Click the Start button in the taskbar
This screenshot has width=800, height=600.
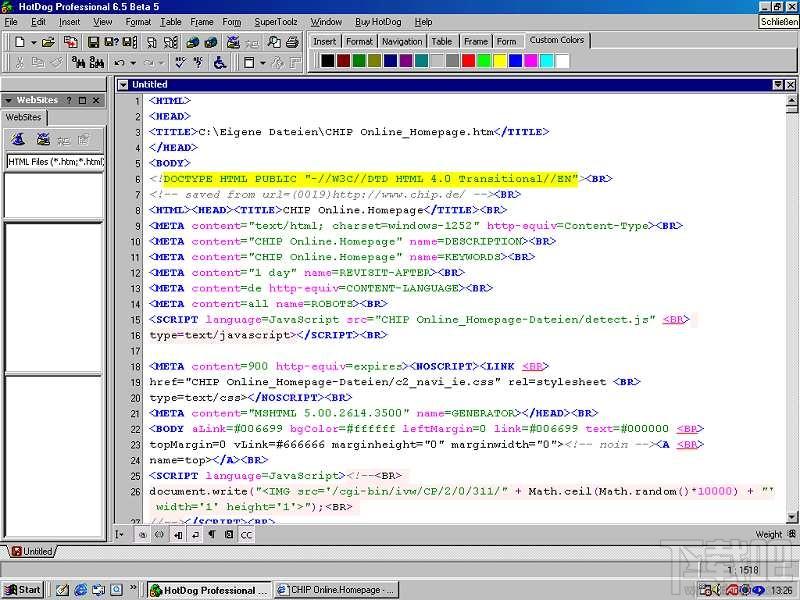click(x=22, y=590)
